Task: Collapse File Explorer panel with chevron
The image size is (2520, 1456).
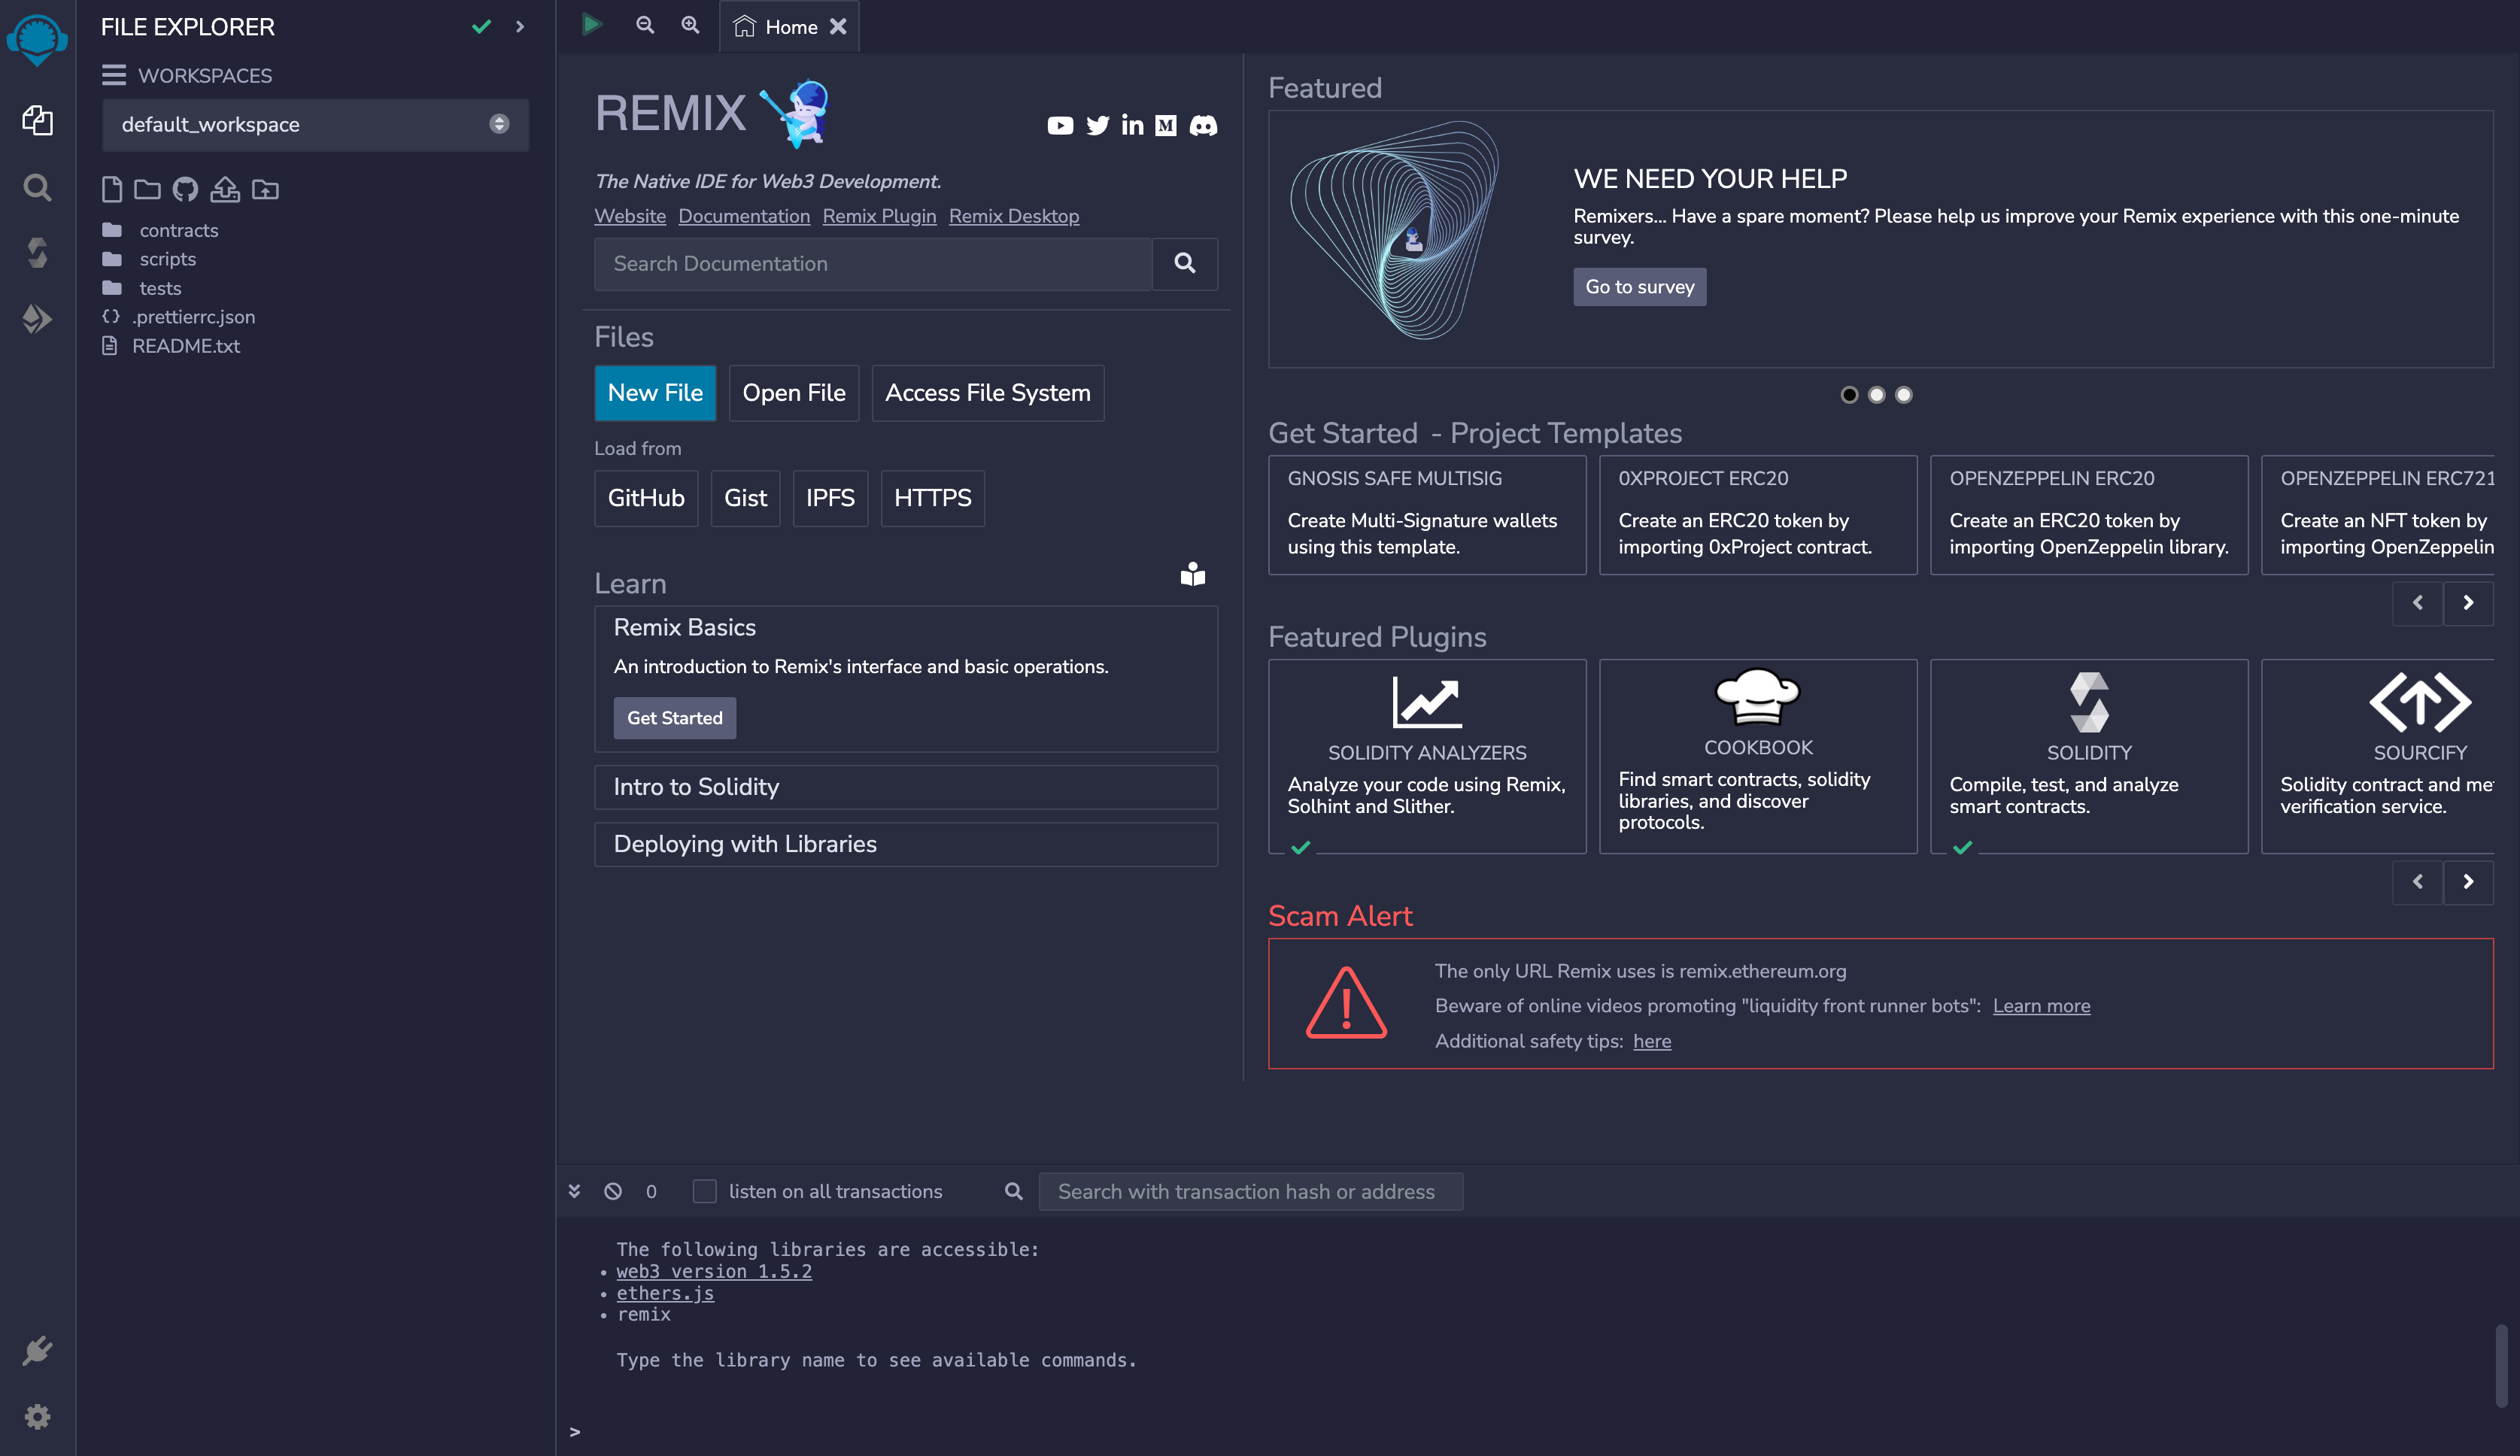Action: pos(520,26)
